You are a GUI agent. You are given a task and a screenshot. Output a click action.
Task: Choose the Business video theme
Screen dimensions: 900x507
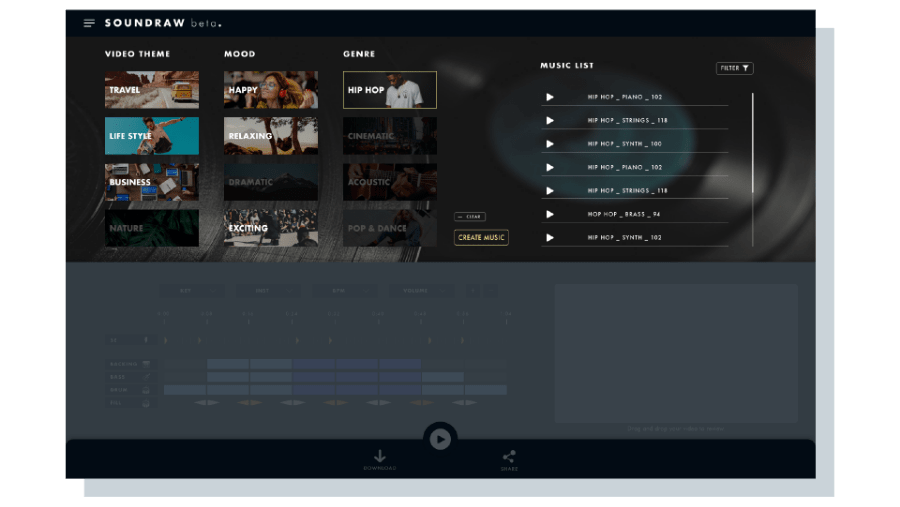pos(152,182)
